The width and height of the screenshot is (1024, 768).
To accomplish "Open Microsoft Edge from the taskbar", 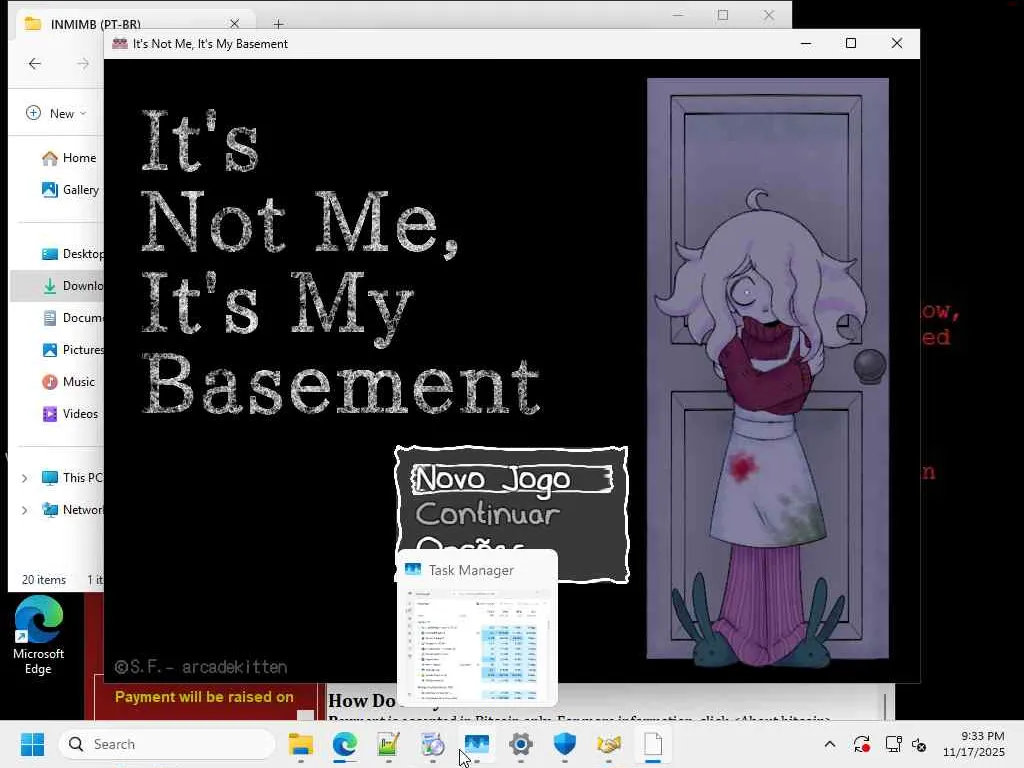I will click(x=345, y=745).
